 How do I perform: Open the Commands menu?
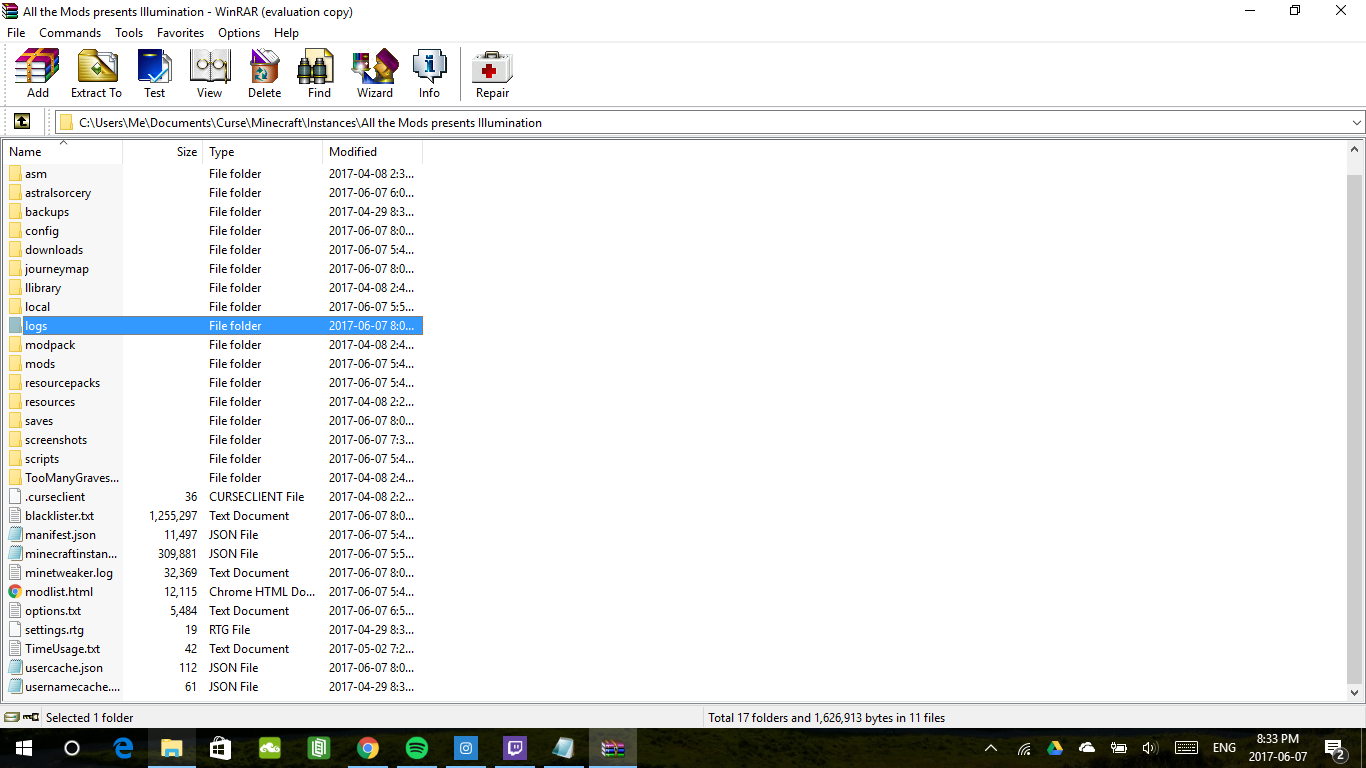(x=70, y=33)
